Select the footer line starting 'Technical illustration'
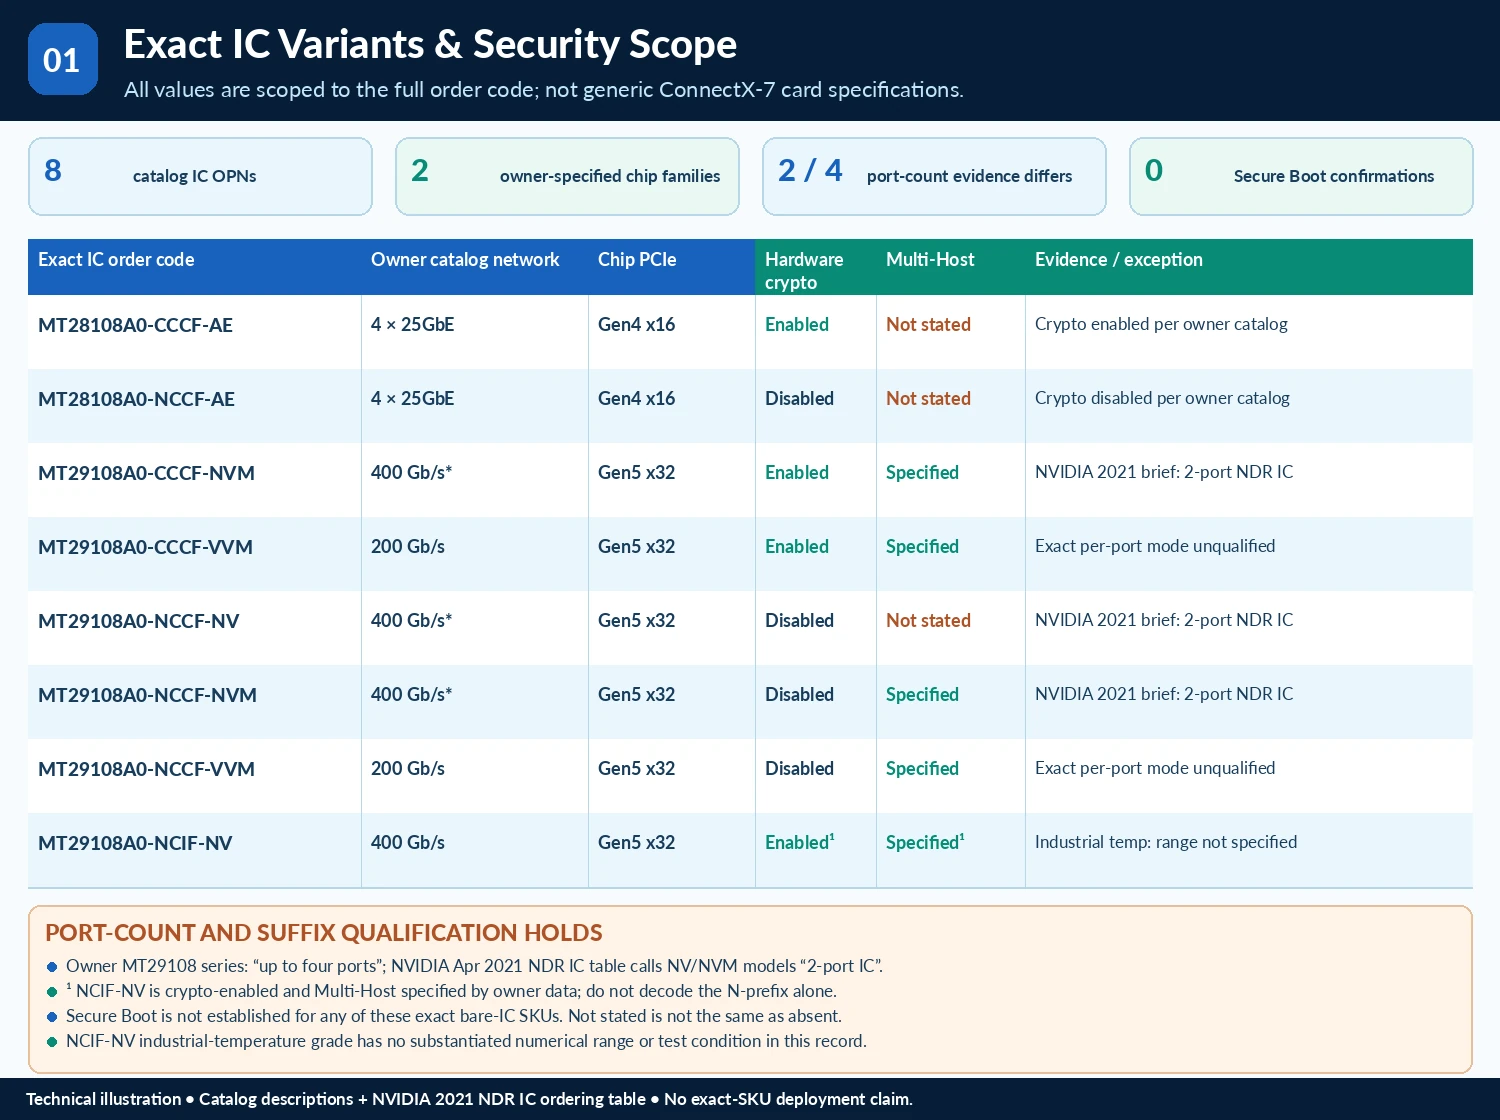 tap(469, 1099)
